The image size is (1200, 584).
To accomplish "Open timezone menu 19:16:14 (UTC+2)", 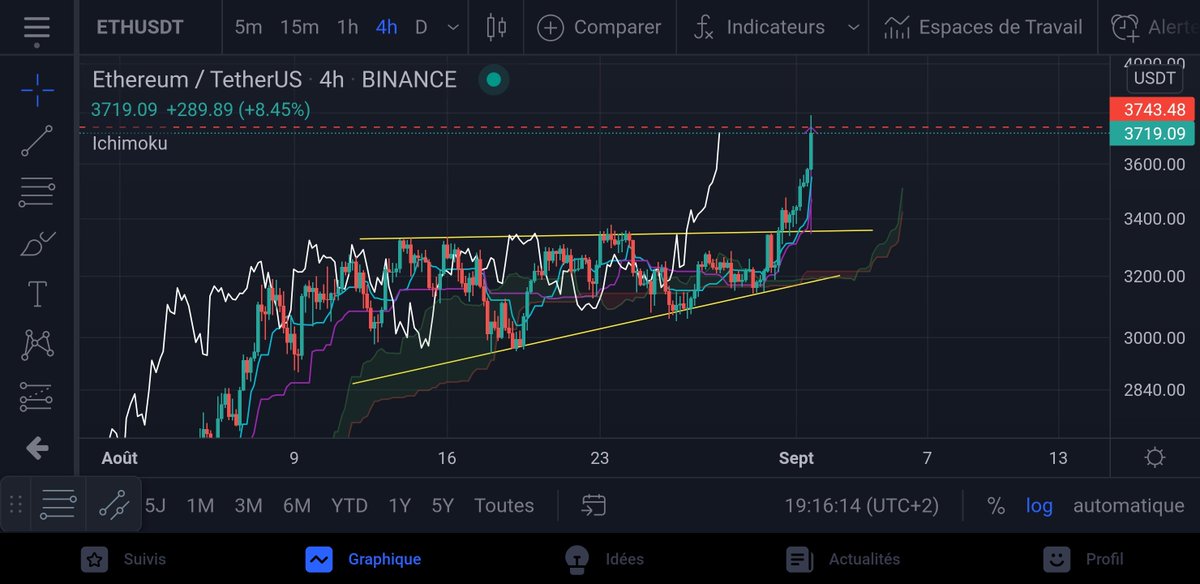I will (861, 506).
